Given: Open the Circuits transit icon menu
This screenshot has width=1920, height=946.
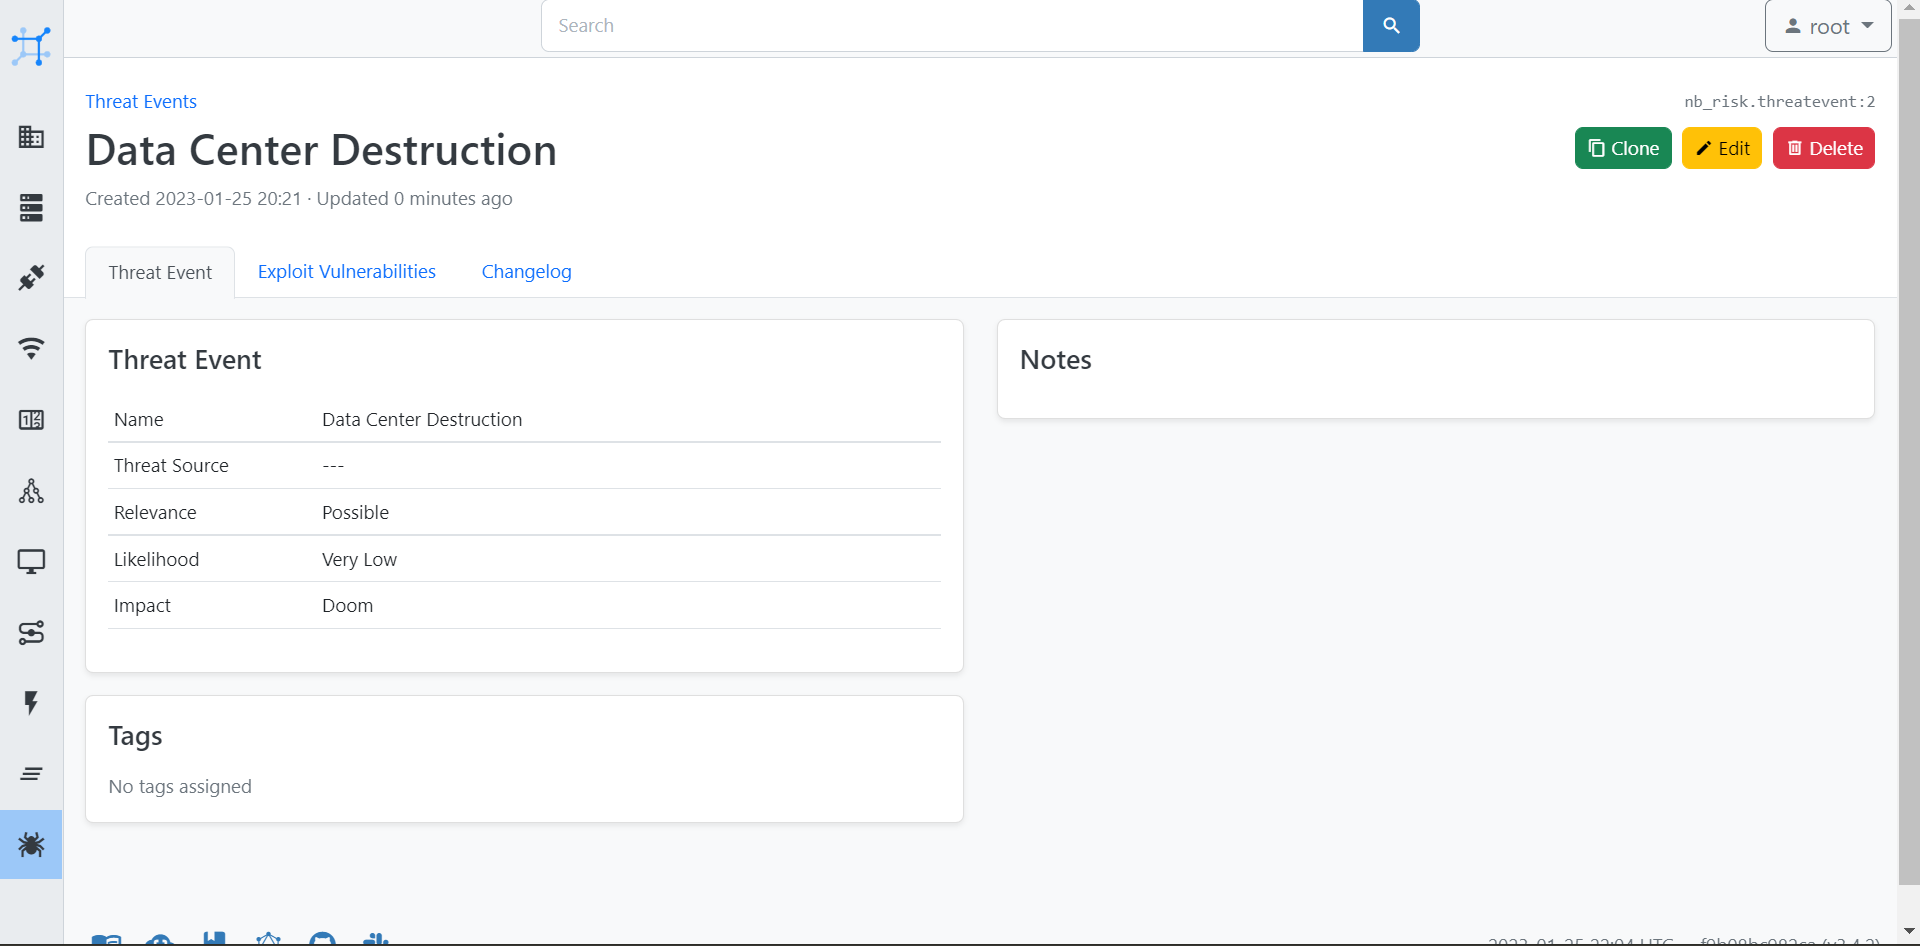Looking at the screenshot, I should tap(31, 633).
